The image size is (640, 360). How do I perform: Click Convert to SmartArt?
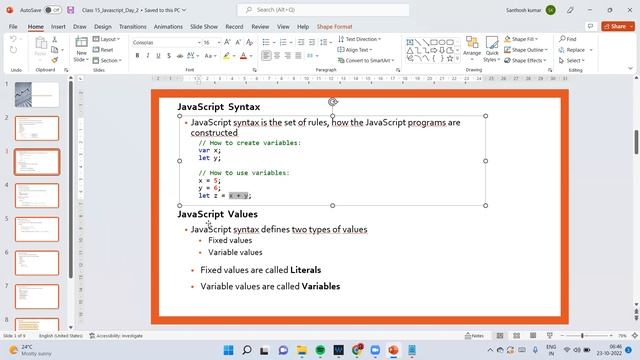pyautogui.click(x=366, y=60)
